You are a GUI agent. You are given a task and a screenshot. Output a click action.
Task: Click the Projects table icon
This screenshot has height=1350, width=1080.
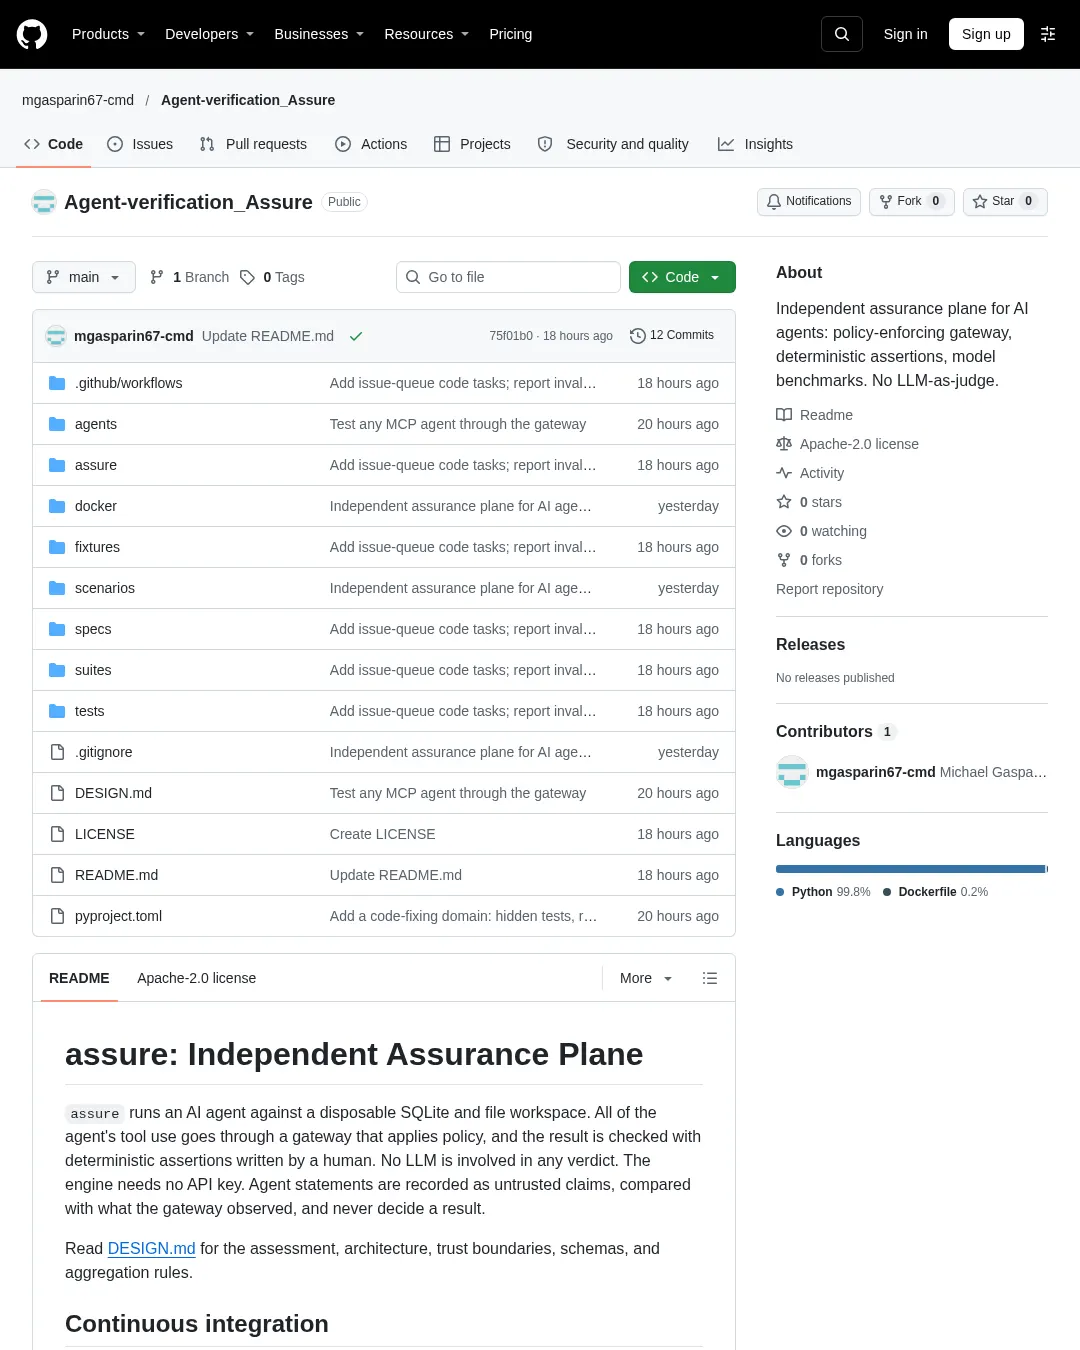(442, 144)
